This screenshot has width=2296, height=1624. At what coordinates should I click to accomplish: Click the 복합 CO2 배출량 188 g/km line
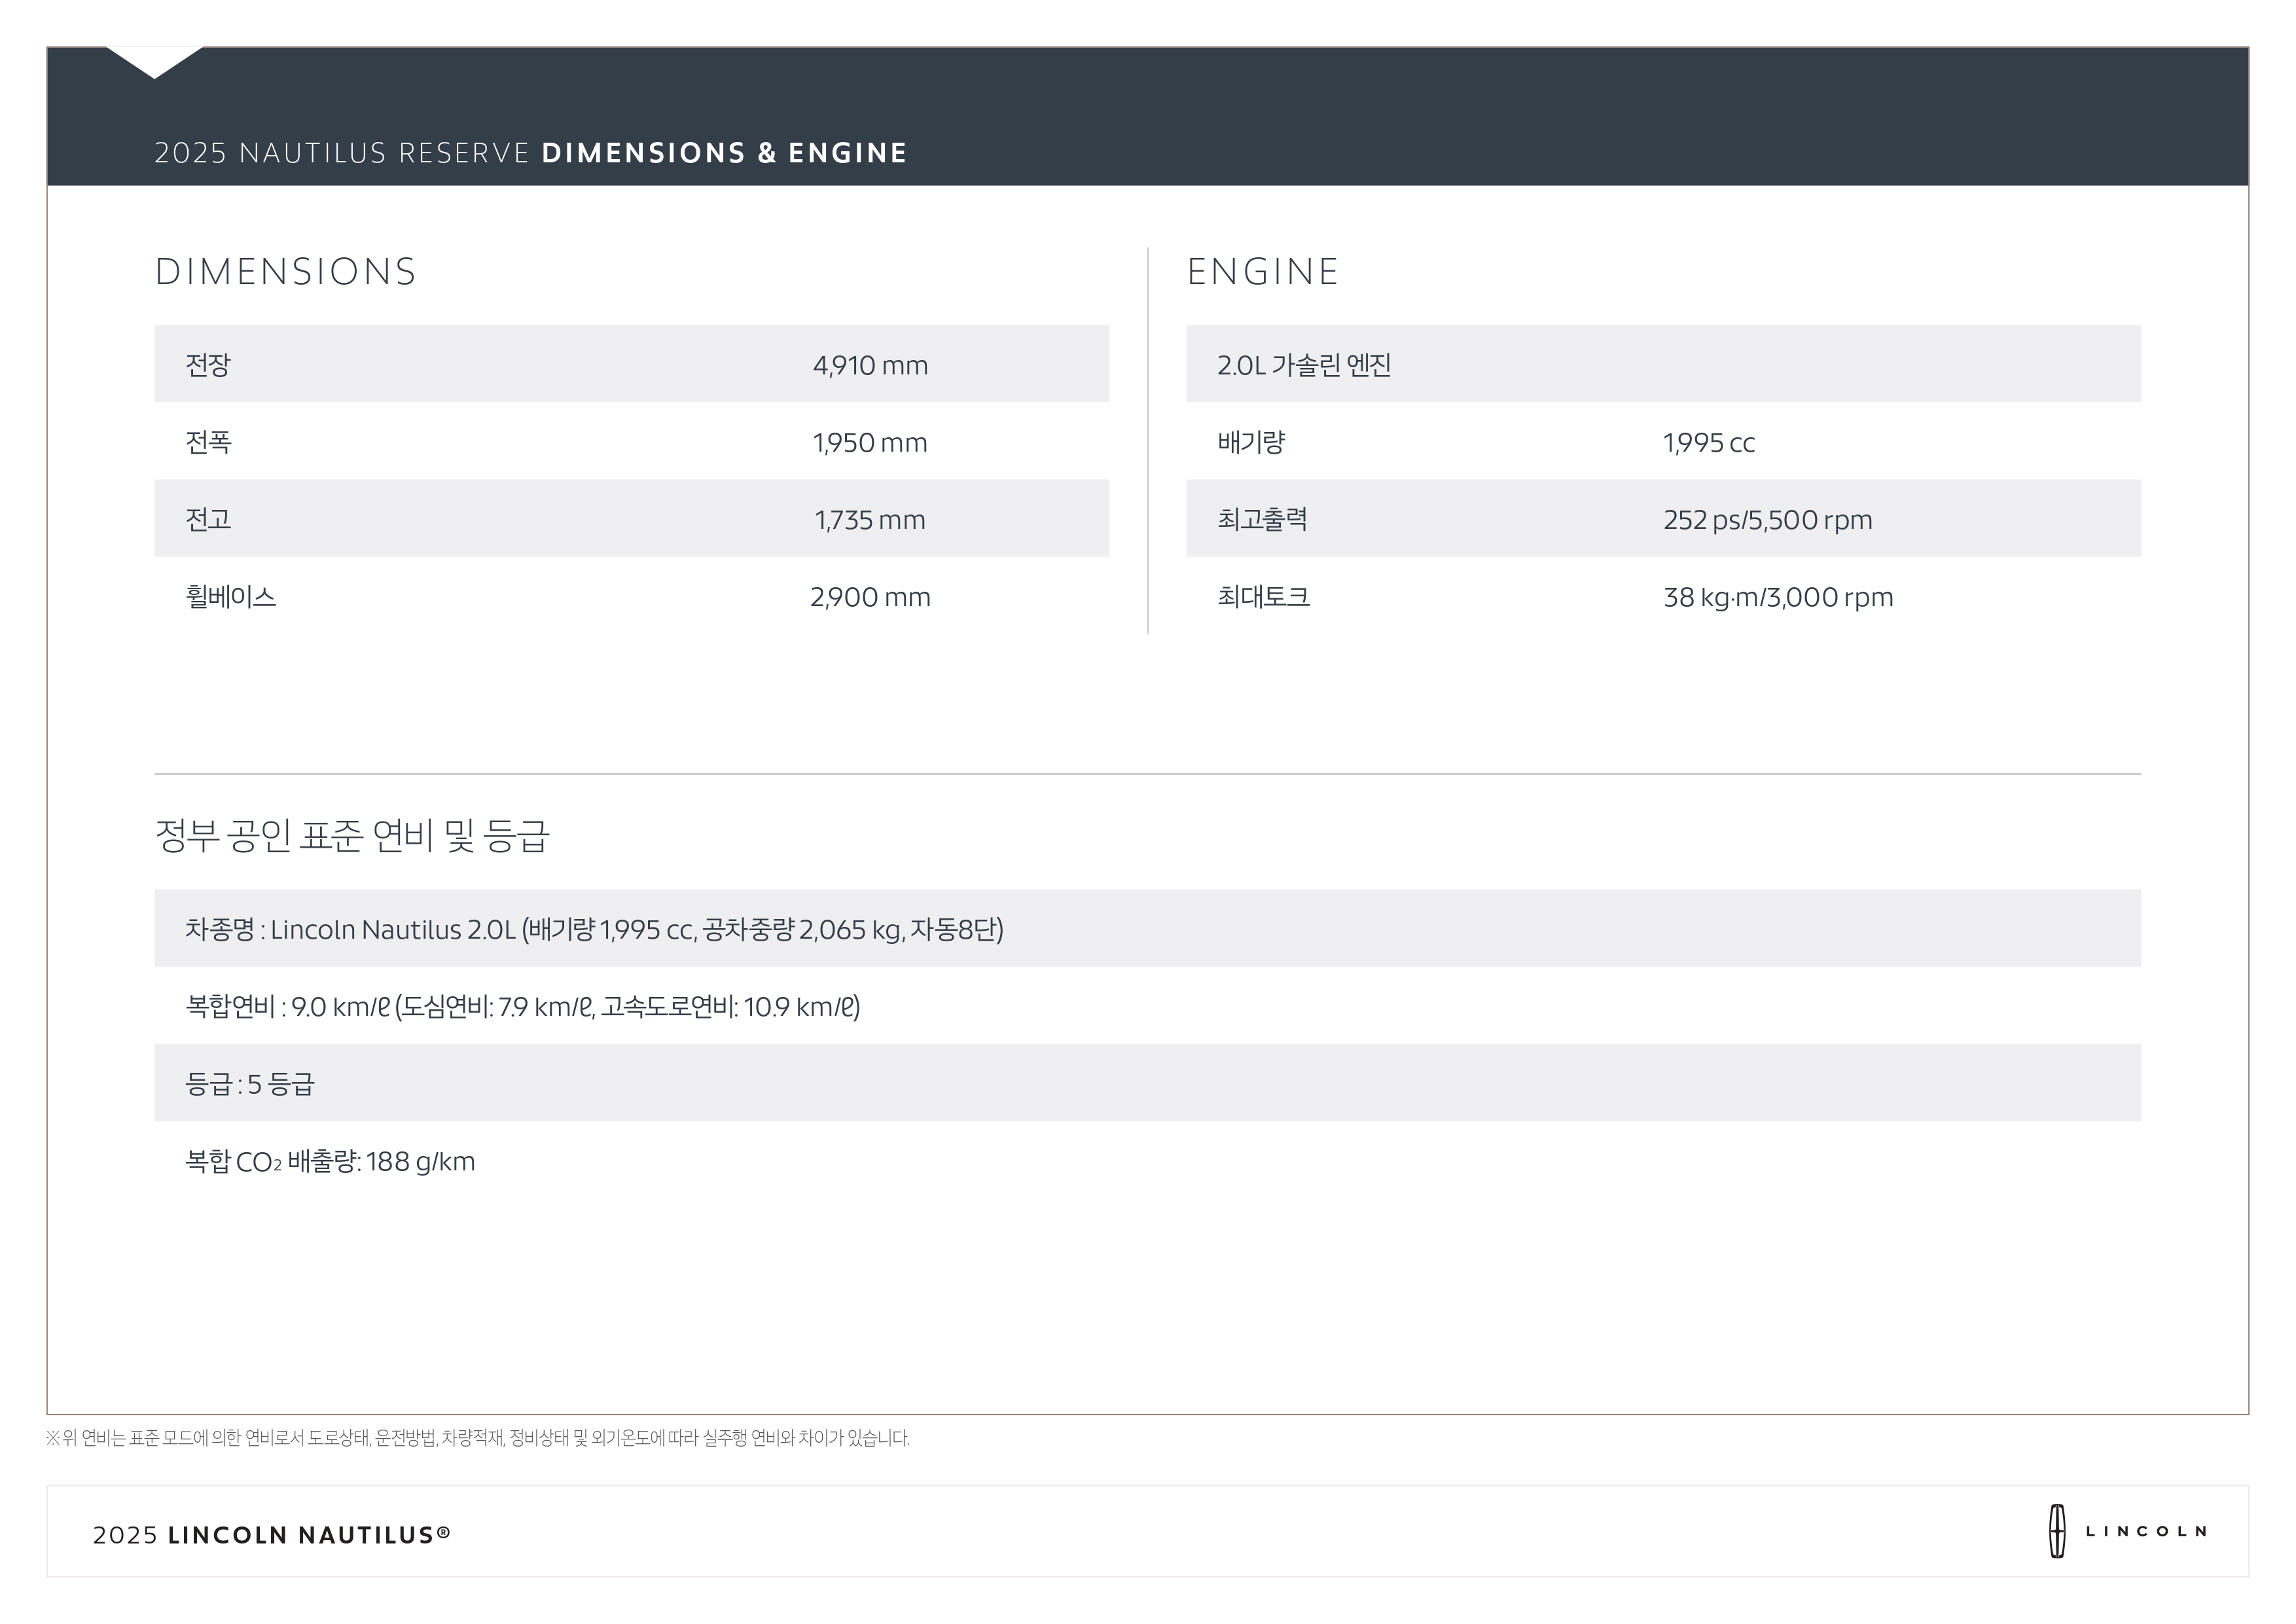pyautogui.click(x=330, y=1161)
